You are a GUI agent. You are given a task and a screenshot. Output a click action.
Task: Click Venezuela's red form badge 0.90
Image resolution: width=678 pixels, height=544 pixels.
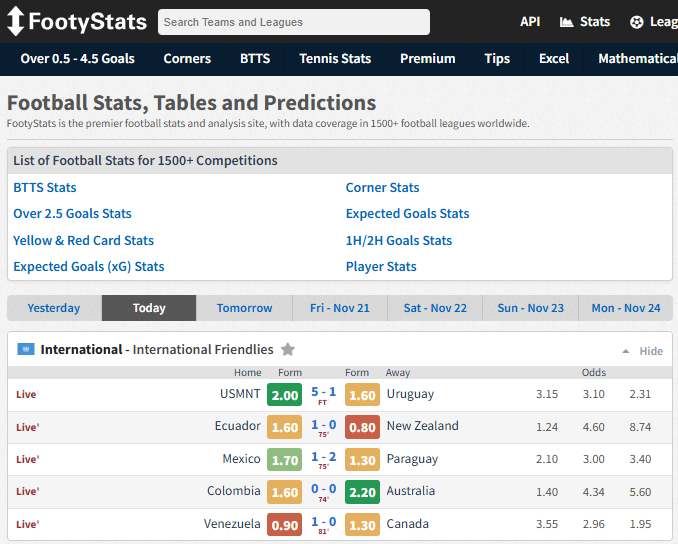click(x=285, y=525)
